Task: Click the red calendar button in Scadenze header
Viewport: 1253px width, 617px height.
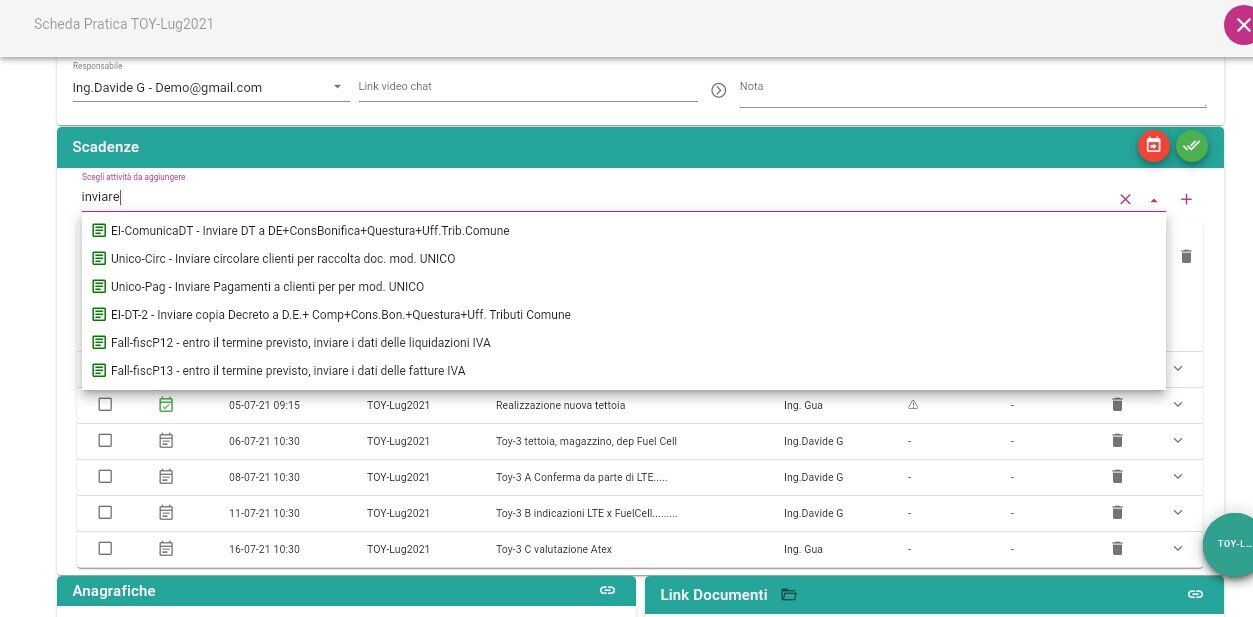Action: pos(1153,146)
